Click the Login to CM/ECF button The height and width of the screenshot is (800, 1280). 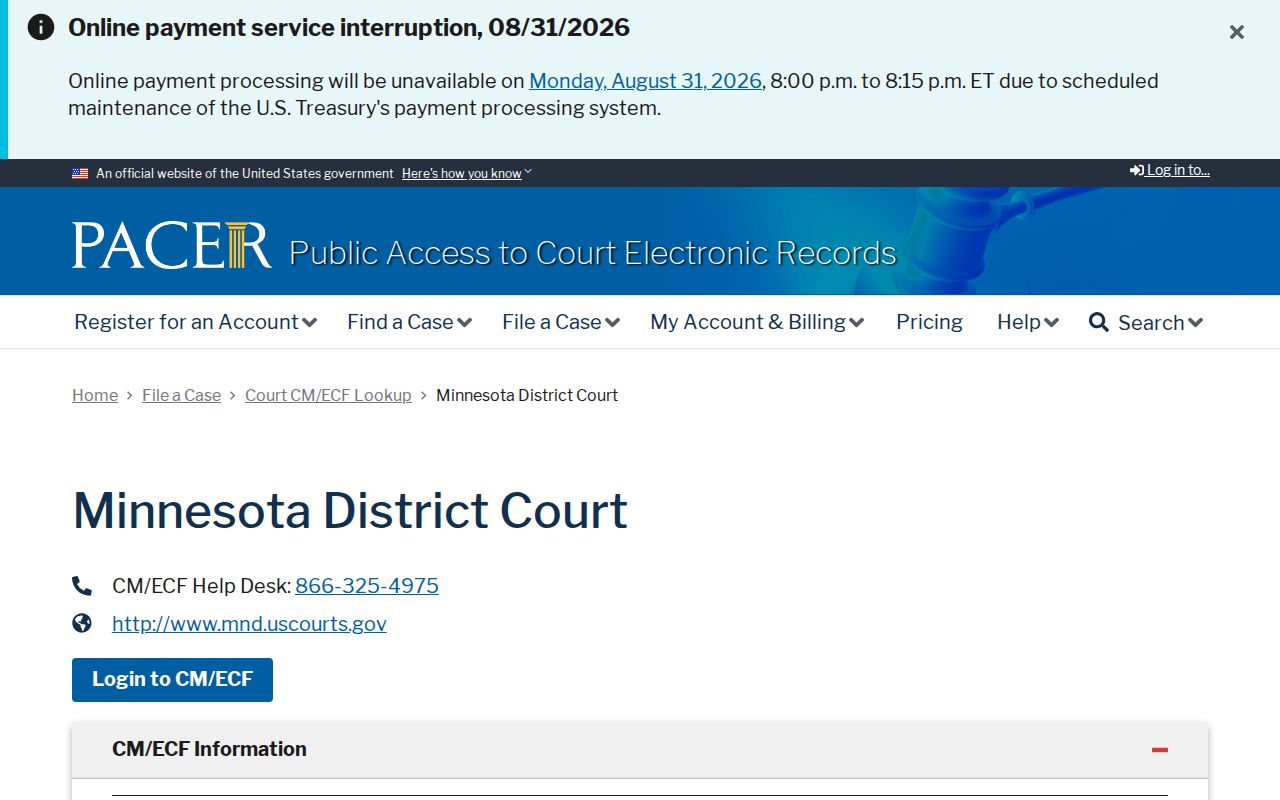pyautogui.click(x=172, y=680)
